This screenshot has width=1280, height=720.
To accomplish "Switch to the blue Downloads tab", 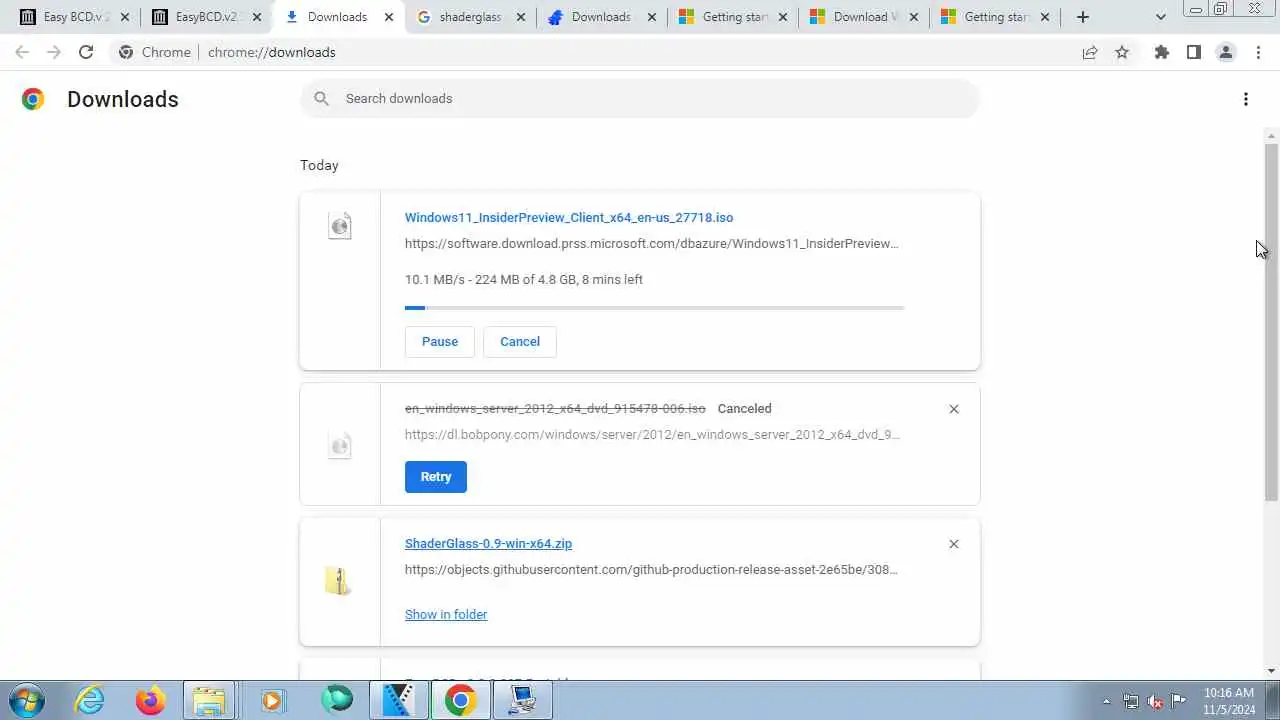I will (x=601, y=17).
